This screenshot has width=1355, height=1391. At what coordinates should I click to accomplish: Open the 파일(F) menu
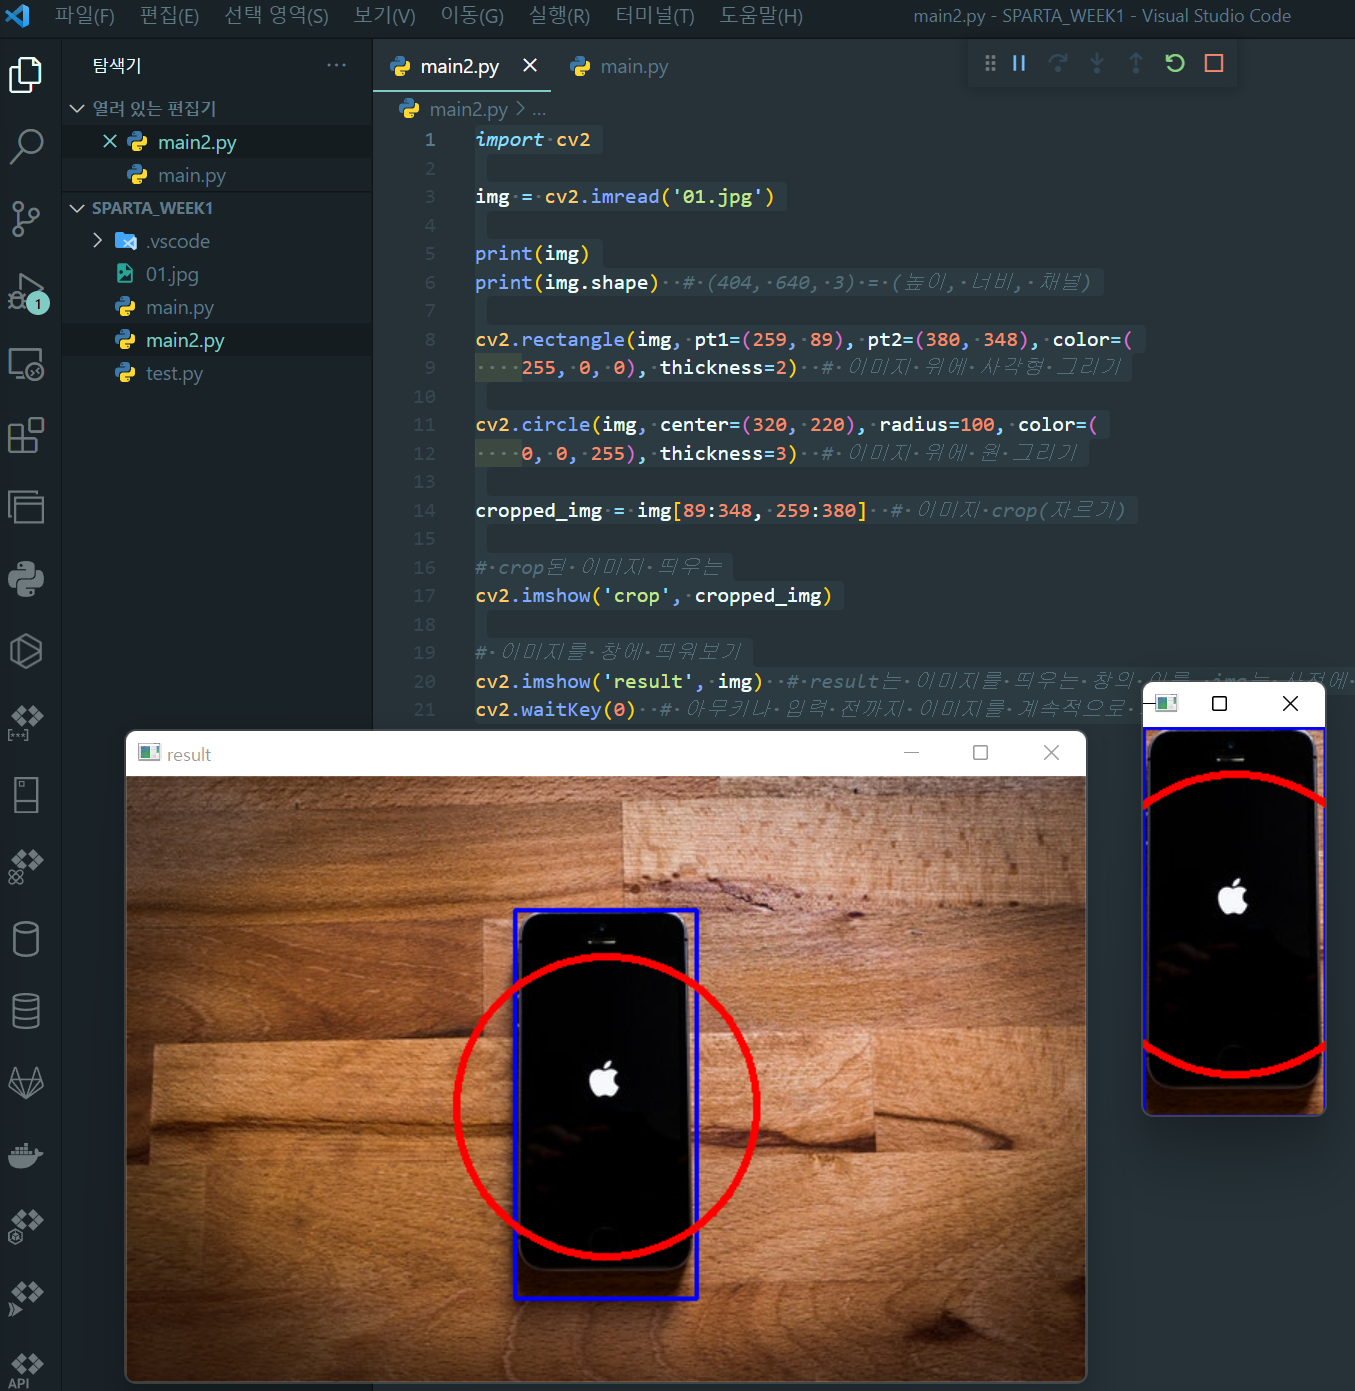coord(84,16)
